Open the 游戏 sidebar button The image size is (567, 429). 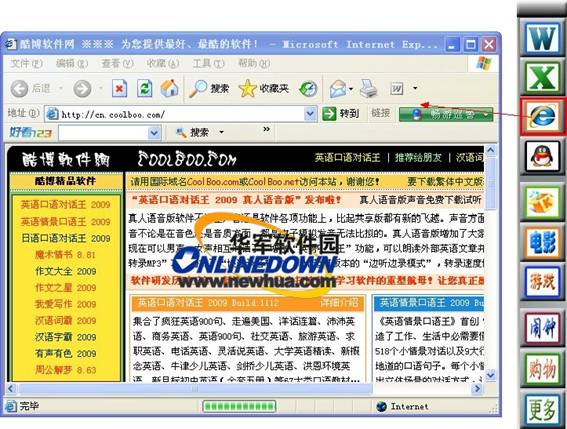pos(542,282)
